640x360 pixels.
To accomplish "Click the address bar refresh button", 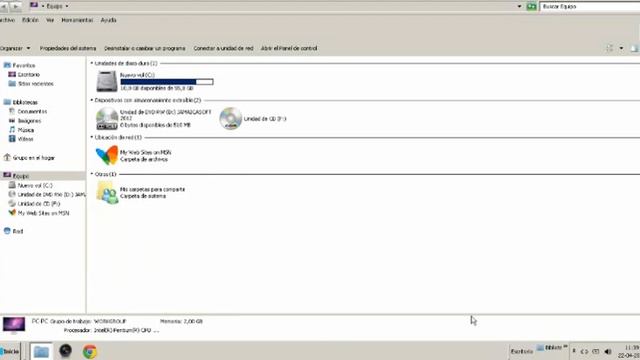I will (531, 7).
